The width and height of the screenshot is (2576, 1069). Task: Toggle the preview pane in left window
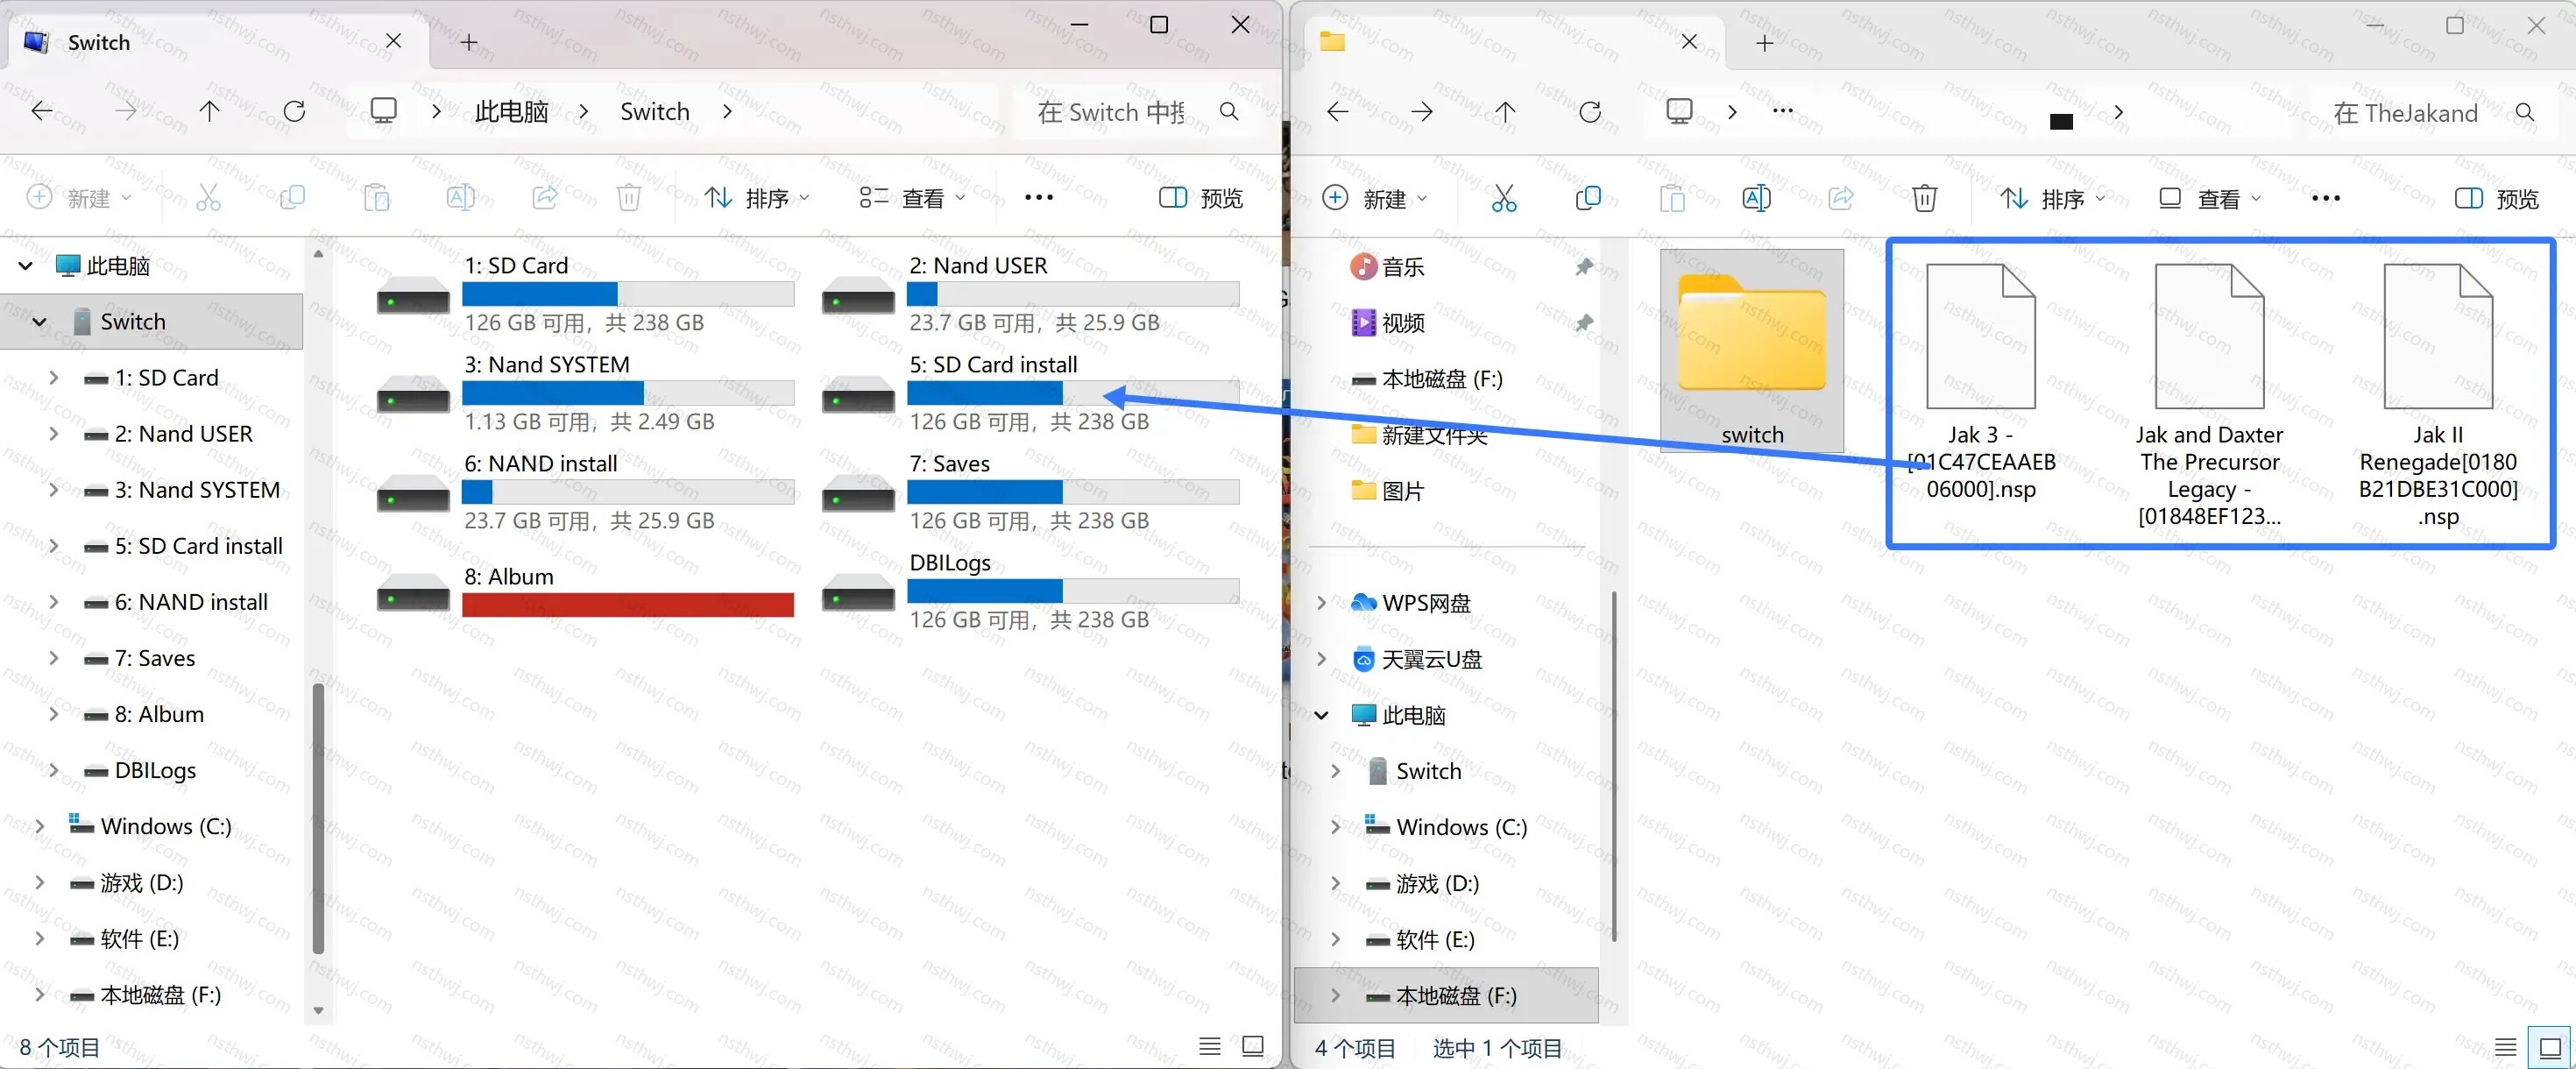pos(1200,198)
